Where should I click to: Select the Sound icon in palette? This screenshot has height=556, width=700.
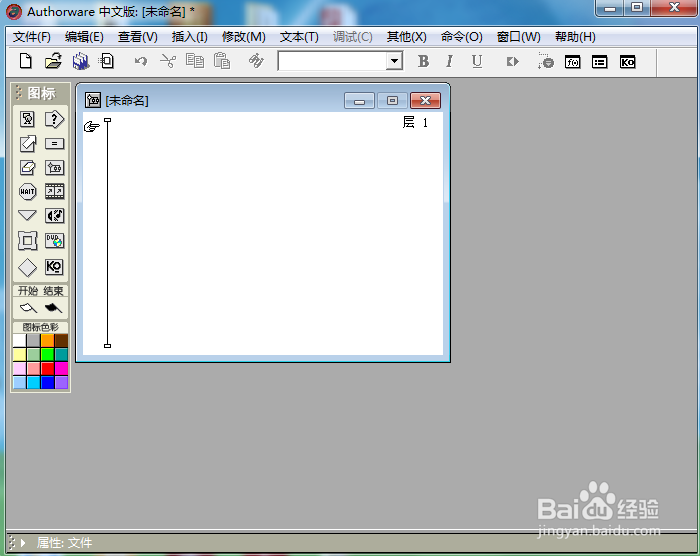[54, 216]
